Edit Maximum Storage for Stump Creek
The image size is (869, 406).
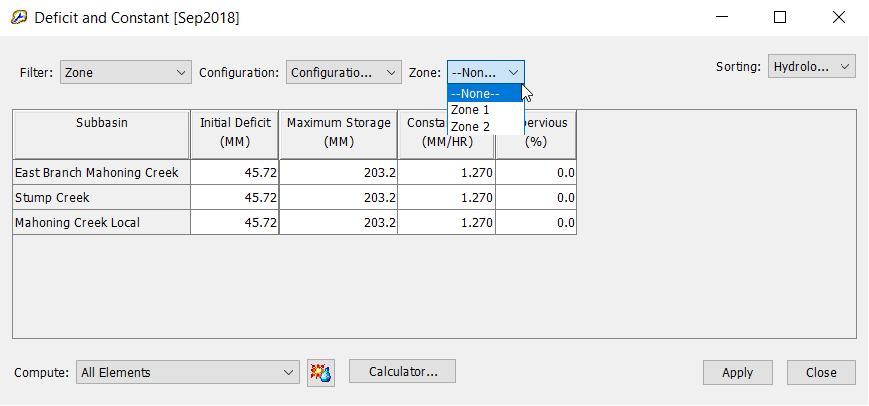(339, 198)
